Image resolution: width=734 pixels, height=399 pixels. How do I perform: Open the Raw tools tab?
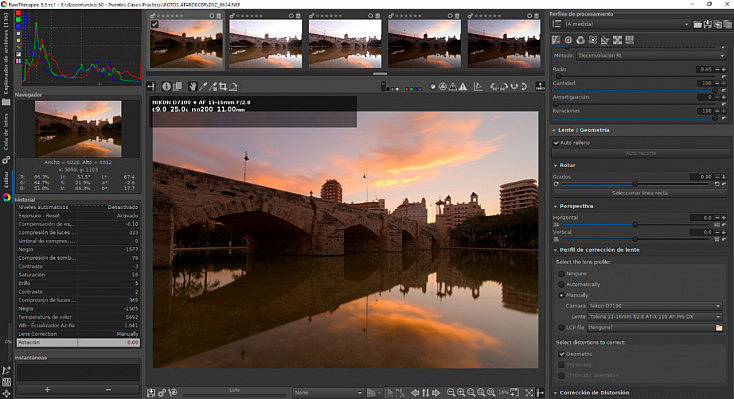[x=617, y=40]
